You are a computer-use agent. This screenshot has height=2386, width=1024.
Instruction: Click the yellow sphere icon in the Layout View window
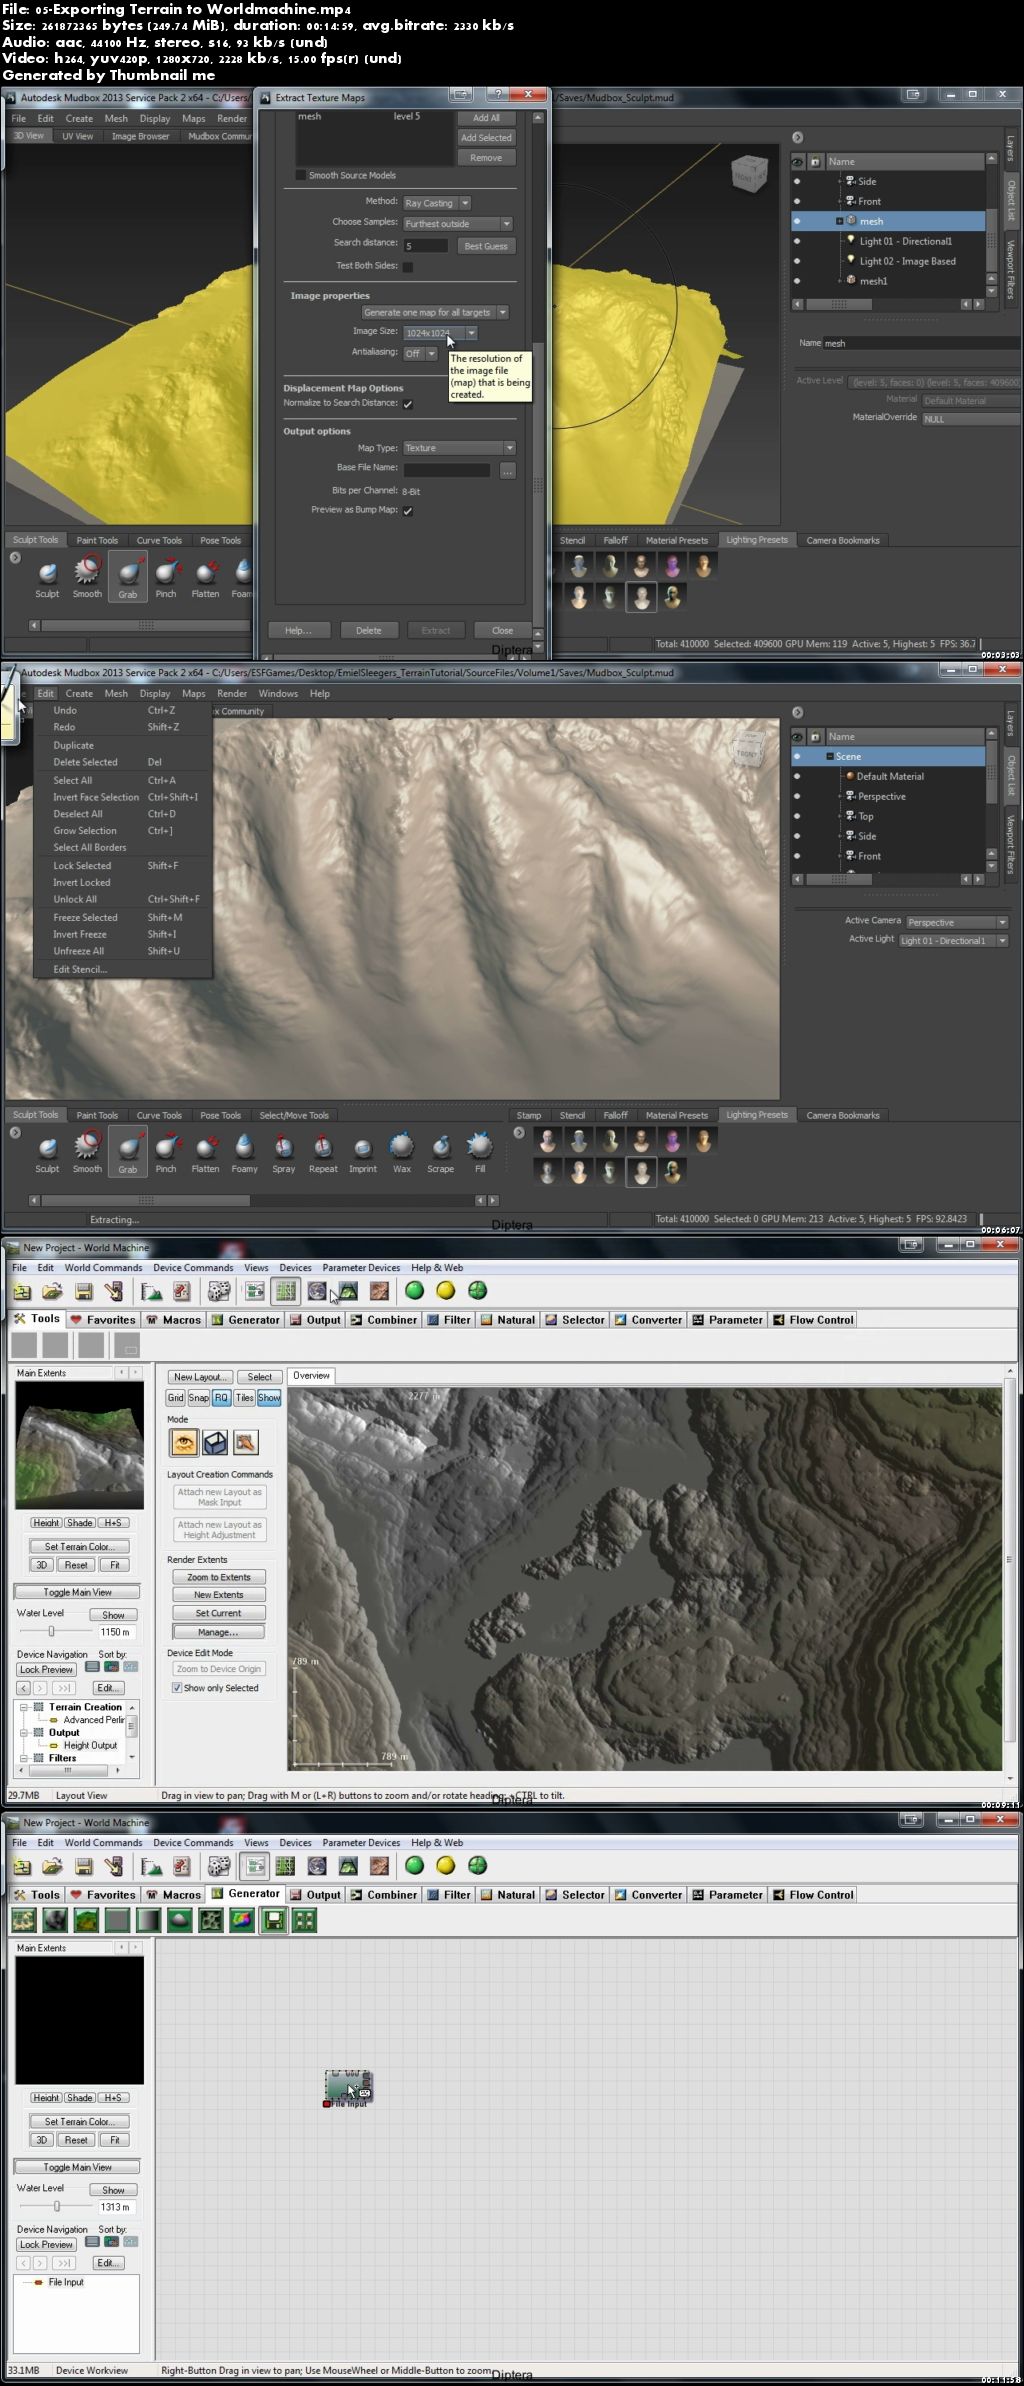click(x=446, y=1291)
